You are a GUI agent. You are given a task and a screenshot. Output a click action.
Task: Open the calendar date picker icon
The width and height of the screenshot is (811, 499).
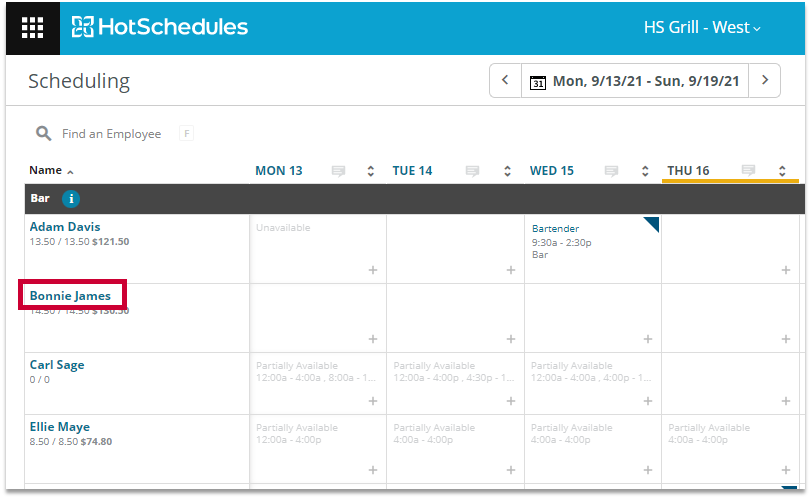(537, 81)
